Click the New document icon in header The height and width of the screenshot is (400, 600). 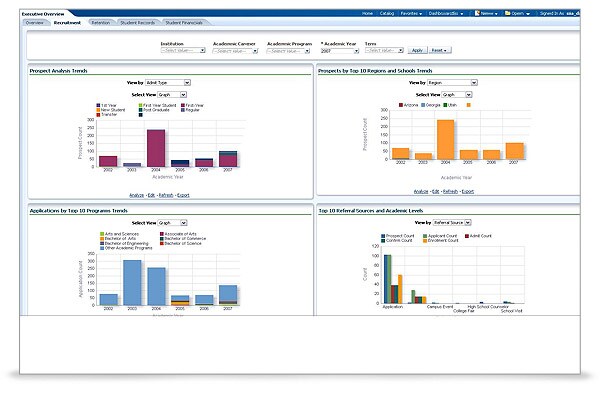[x=477, y=13]
